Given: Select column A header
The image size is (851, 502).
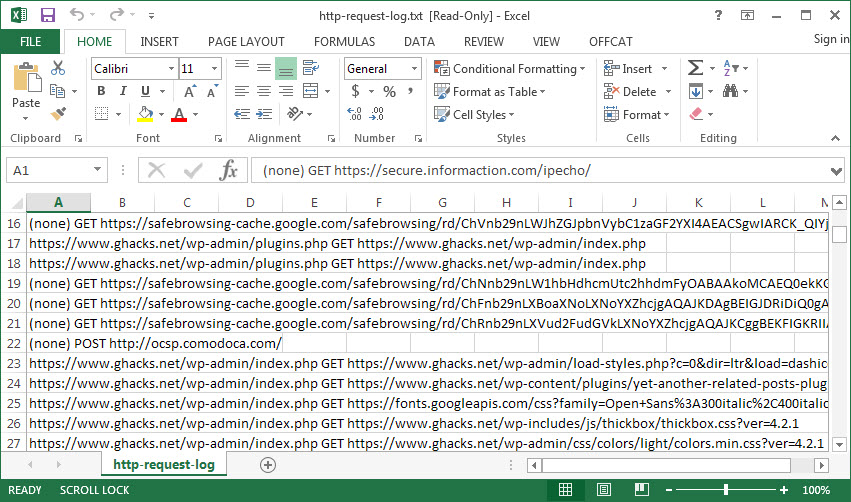Looking at the screenshot, I should pos(58,203).
